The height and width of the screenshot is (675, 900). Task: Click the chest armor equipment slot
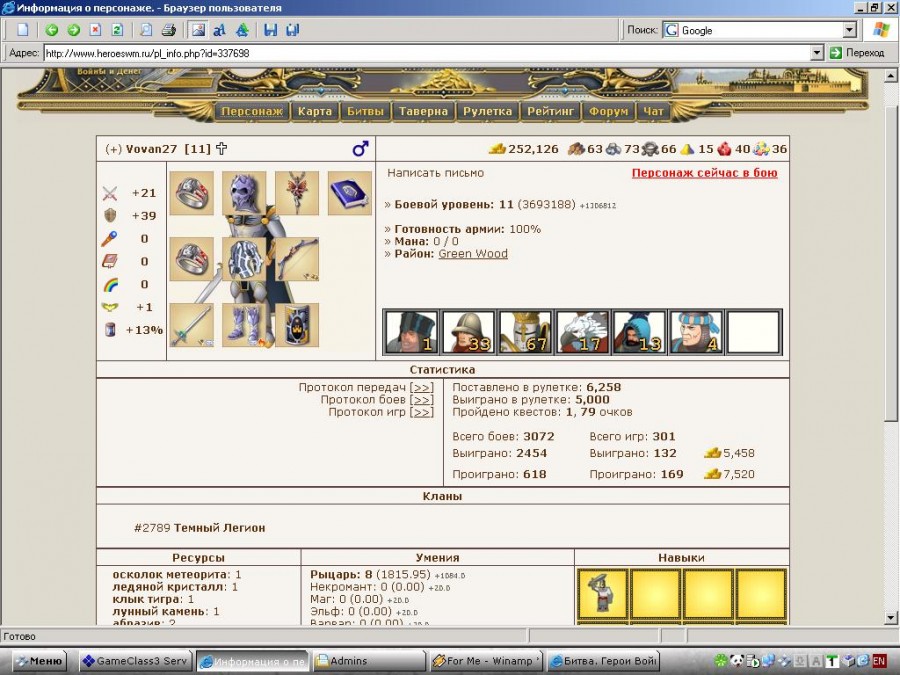coord(244,259)
